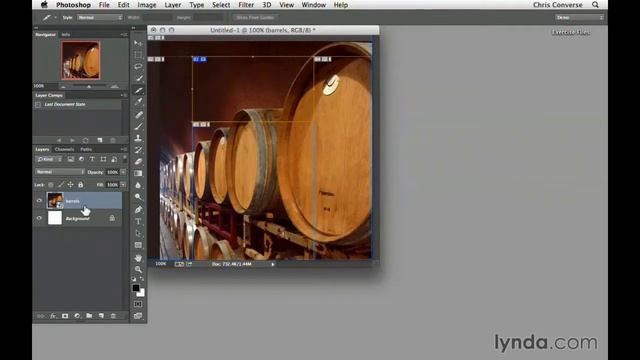Open Layers panel flyout menu
640x360 pixels.
(124, 149)
